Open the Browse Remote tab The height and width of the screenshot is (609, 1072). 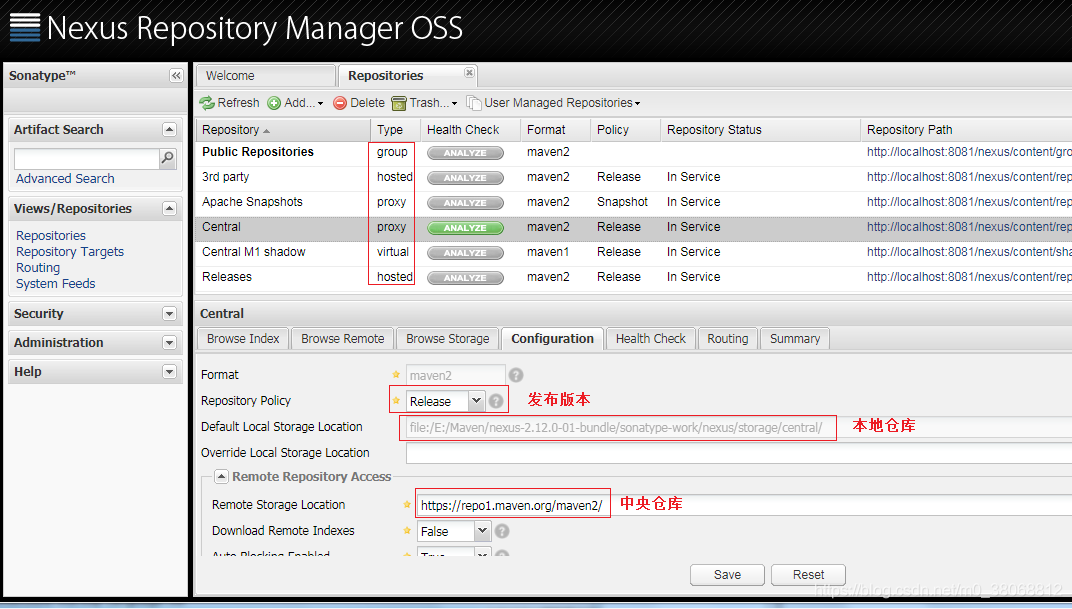pos(343,338)
